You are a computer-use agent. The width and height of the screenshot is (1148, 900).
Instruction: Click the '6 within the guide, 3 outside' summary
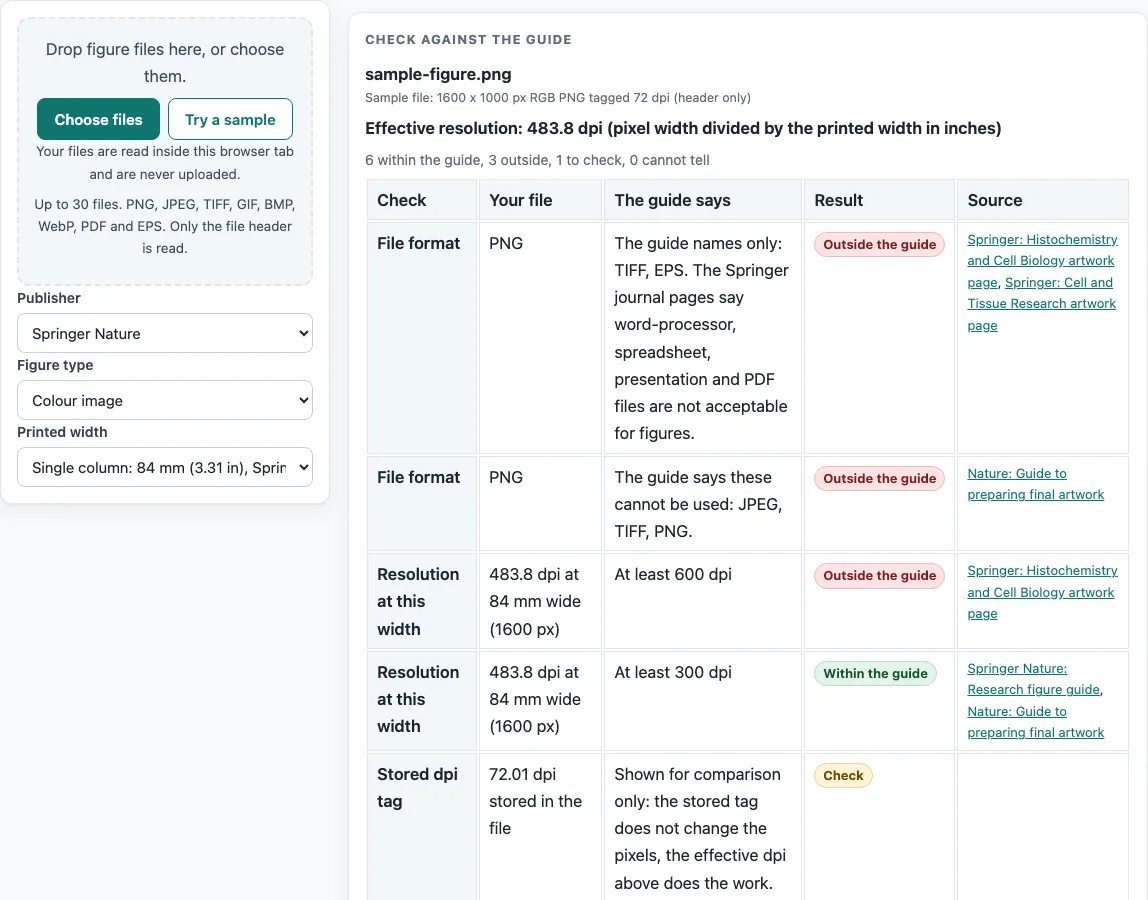537,160
